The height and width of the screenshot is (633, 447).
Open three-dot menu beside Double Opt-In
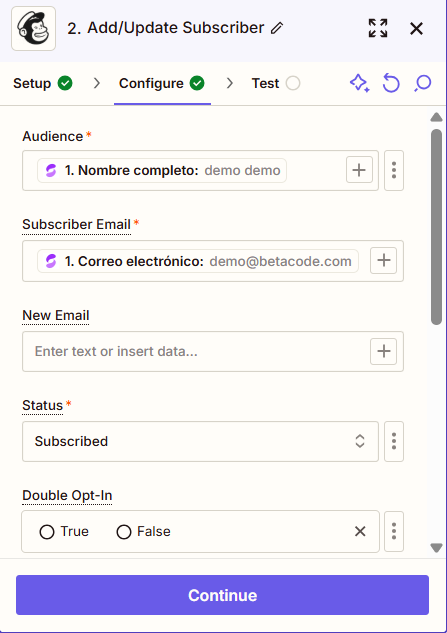tap(394, 531)
